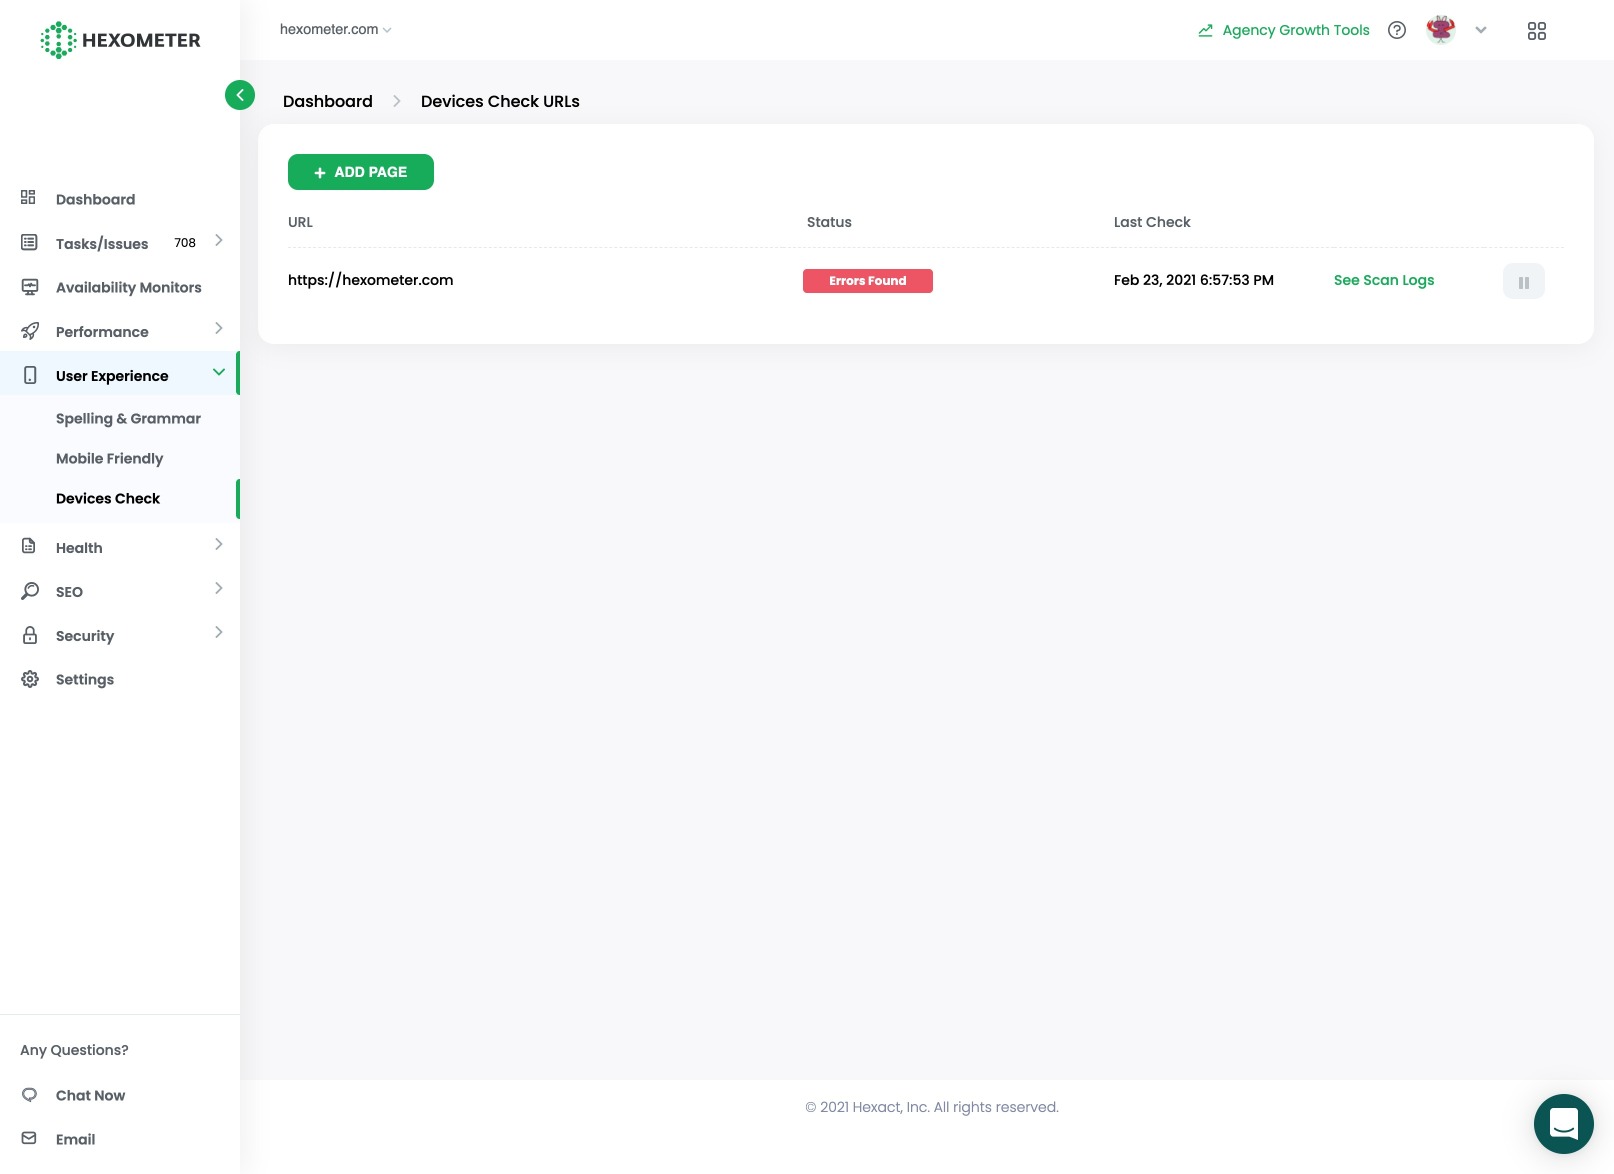
Task: Click the Devices Check URLs breadcrumb text
Action: tap(500, 101)
